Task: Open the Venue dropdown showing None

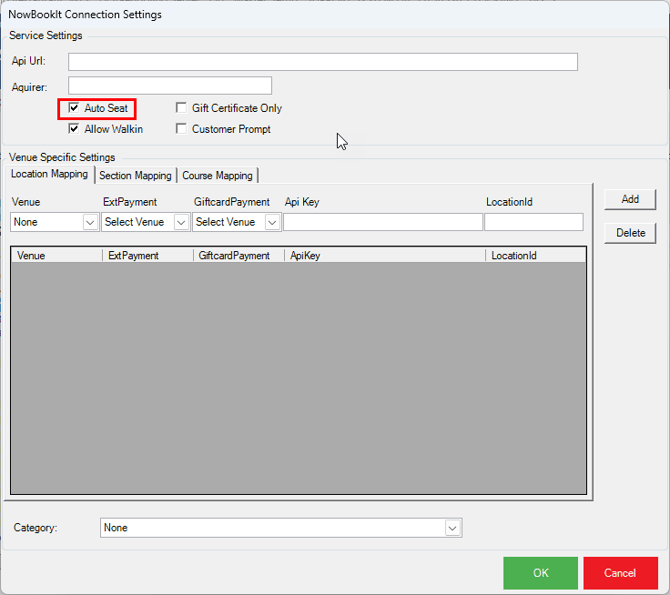Action: pyautogui.click(x=90, y=222)
